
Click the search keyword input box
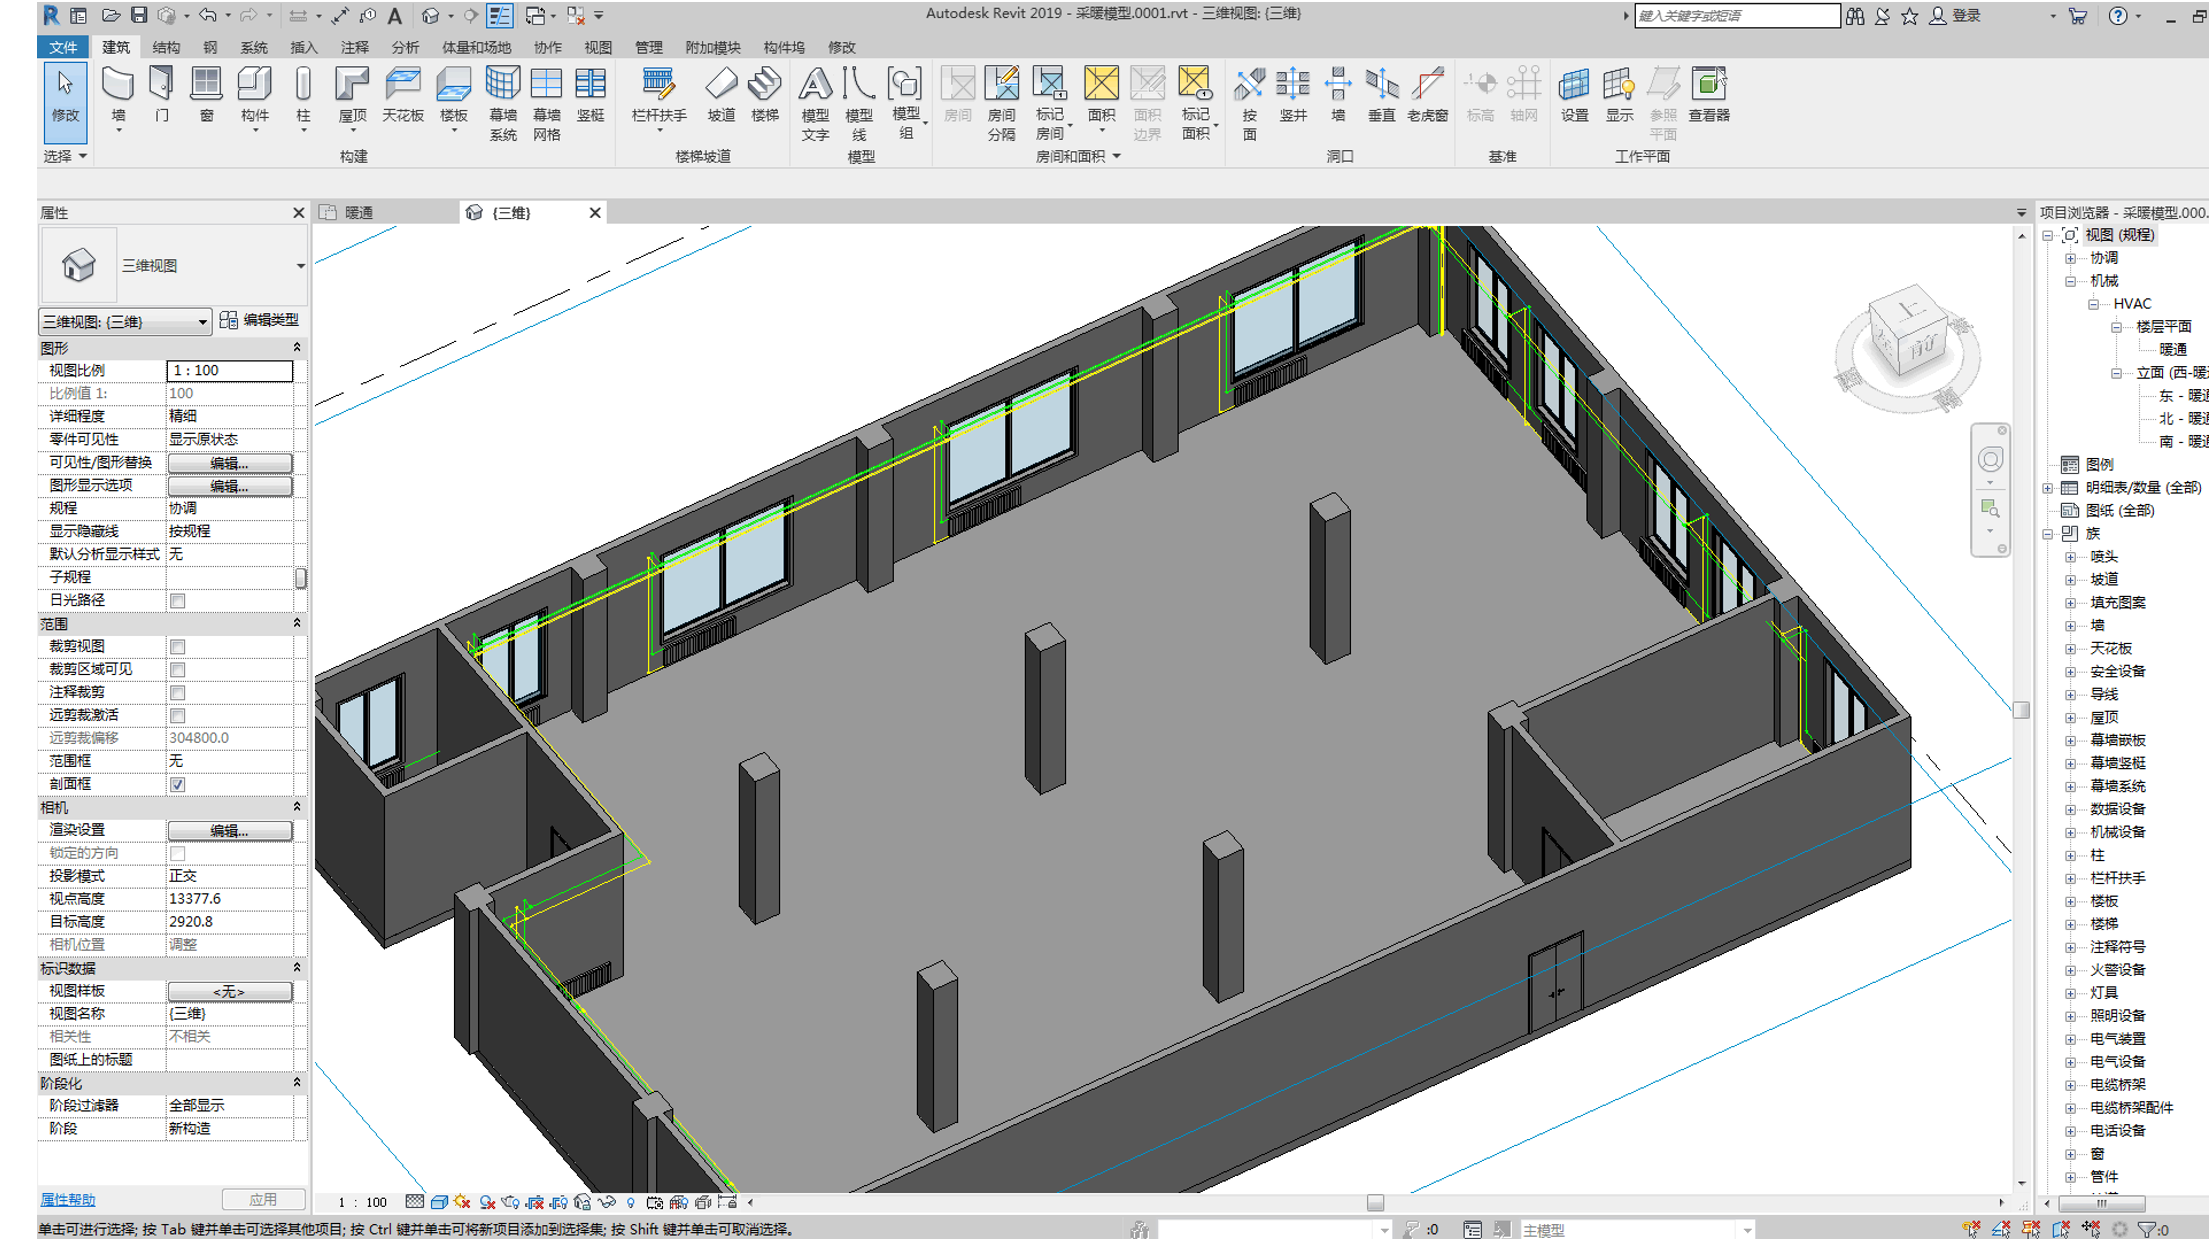pyautogui.click(x=1736, y=16)
